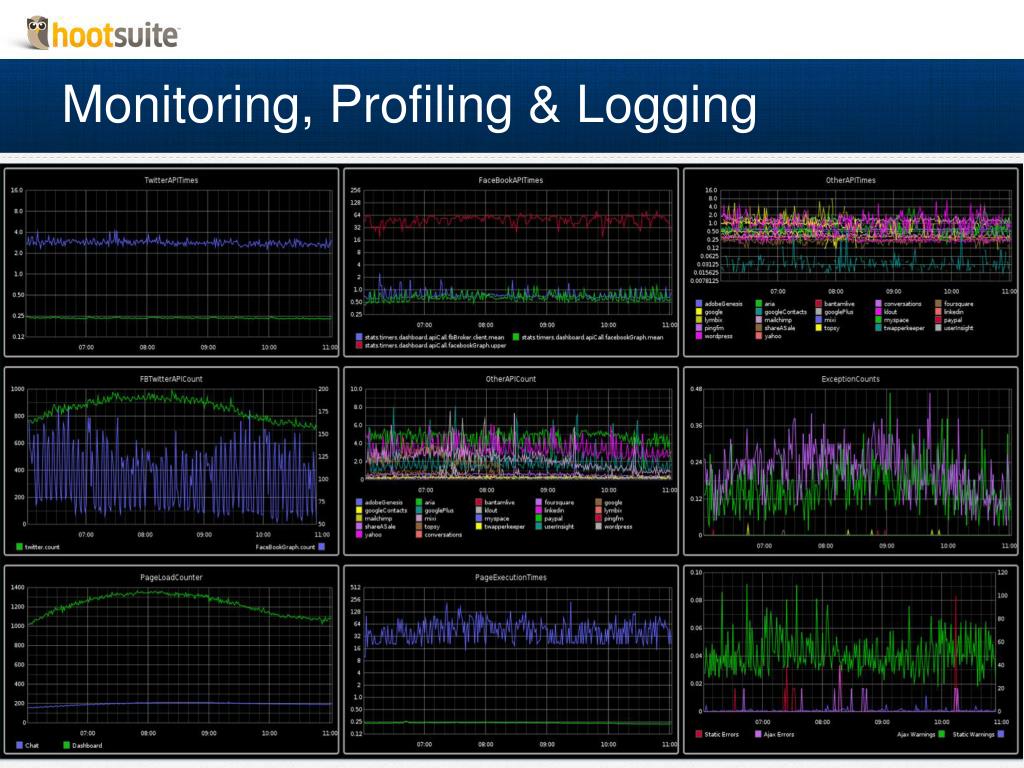The height and width of the screenshot is (768, 1024).
Task: Click the Dashboard legend swatch
Action: point(66,745)
